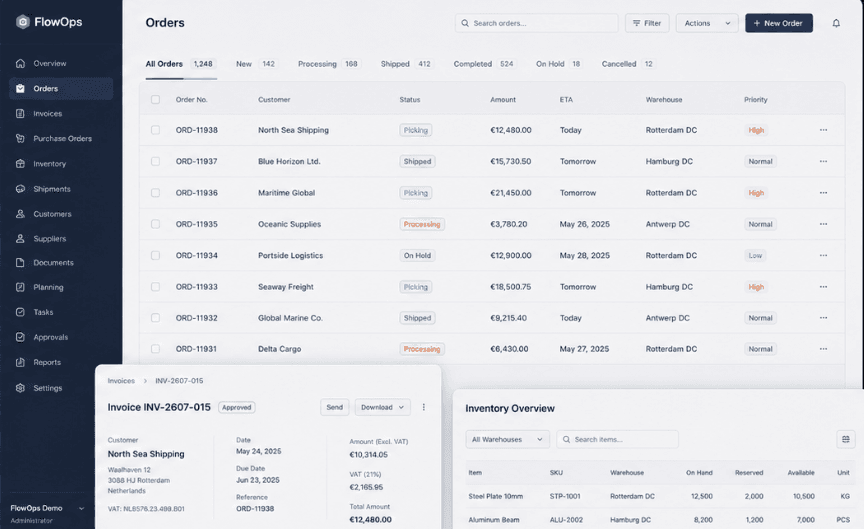Check the ORD-11934 Portside Logistics row

coord(155,256)
